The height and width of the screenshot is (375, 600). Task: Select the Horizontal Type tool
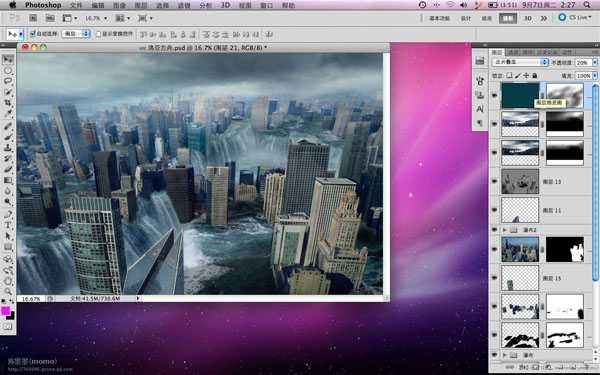pos(8,225)
